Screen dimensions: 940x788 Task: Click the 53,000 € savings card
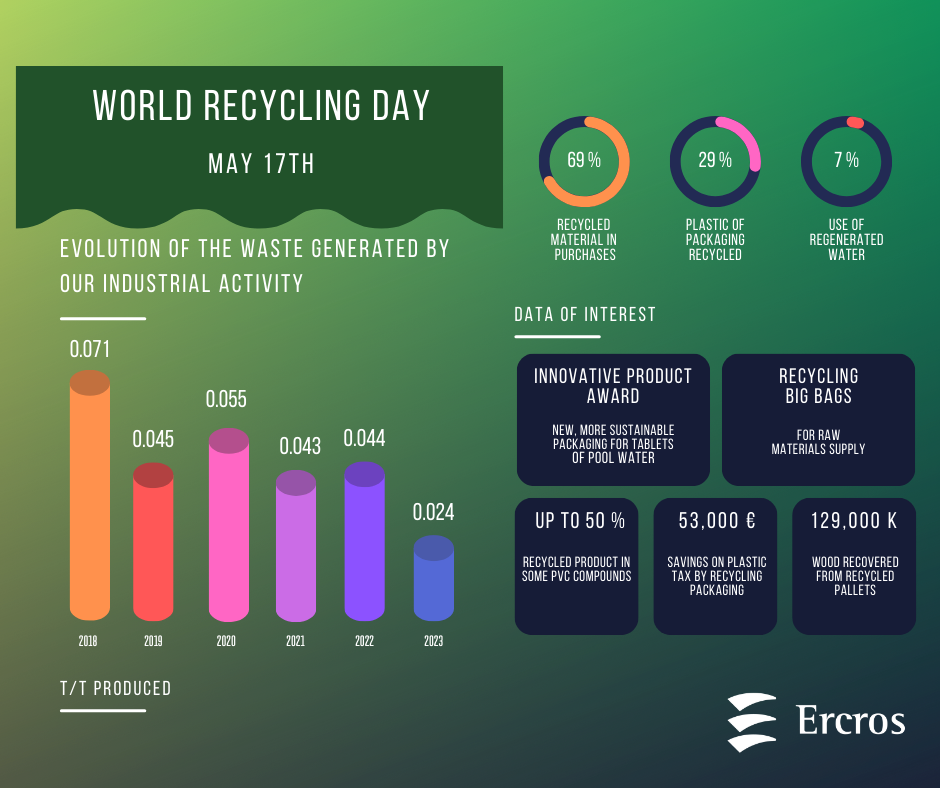point(715,566)
